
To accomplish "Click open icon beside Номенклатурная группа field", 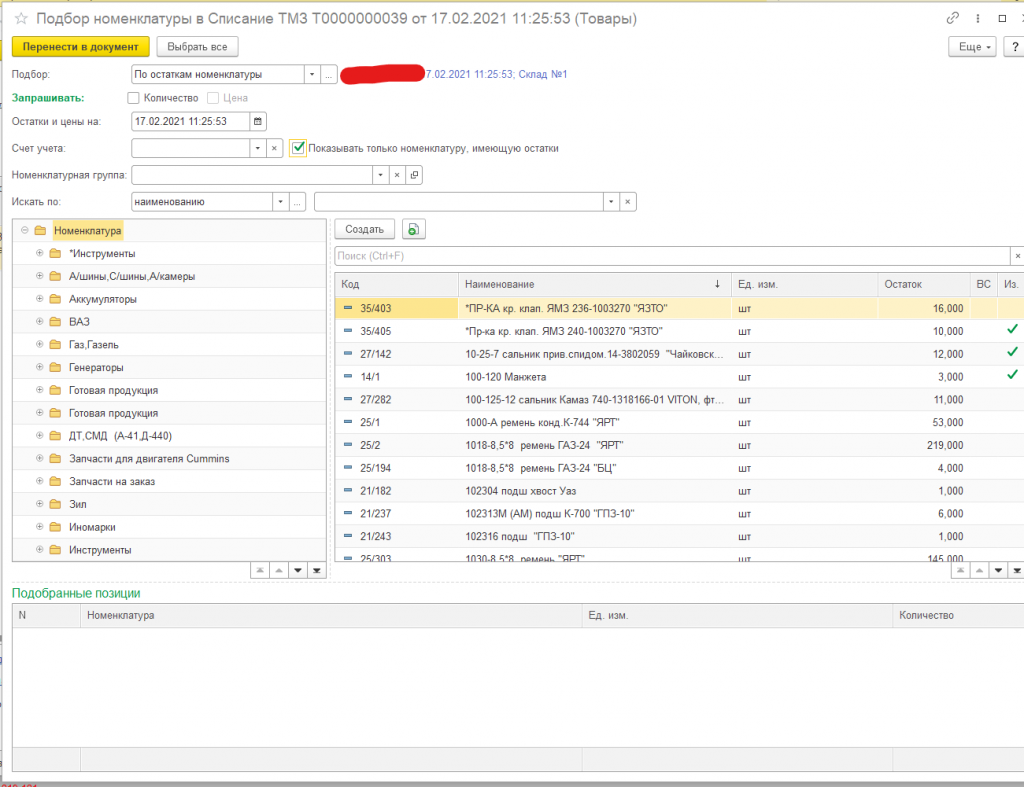I will click(415, 175).
